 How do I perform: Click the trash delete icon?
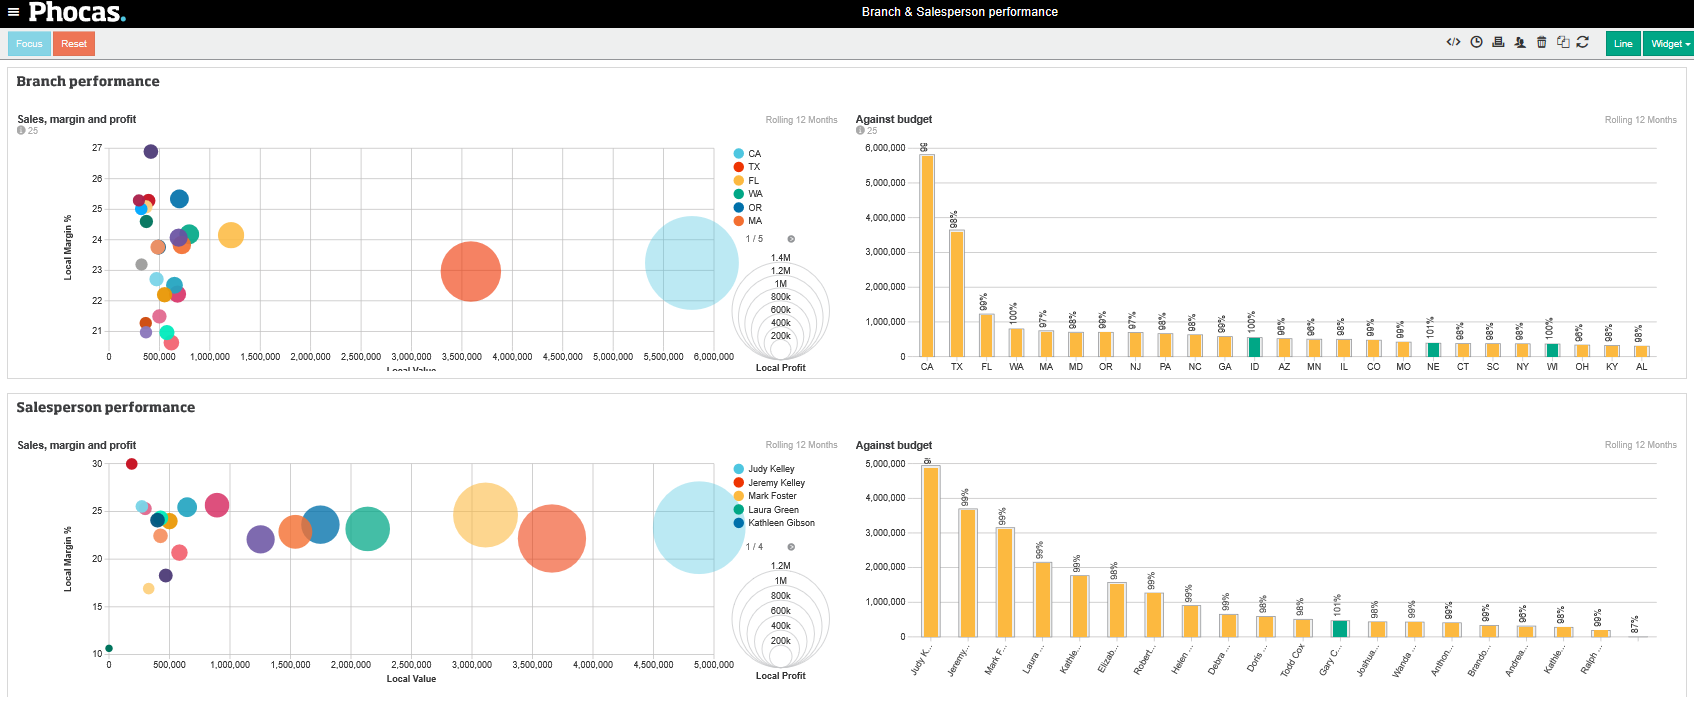pos(1541,42)
